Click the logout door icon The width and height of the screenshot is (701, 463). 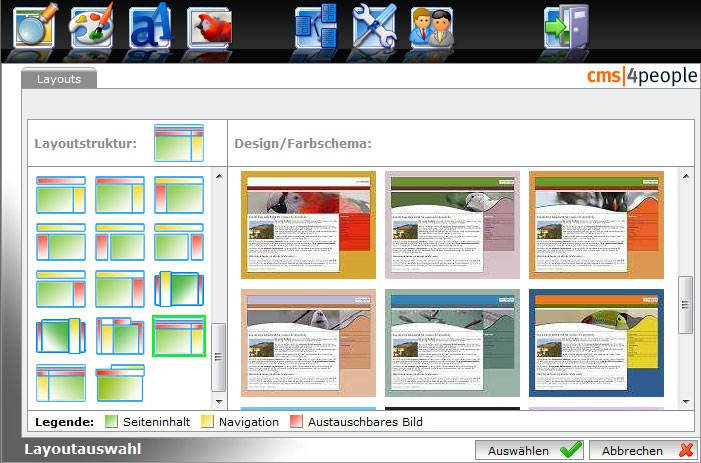point(566,25)
